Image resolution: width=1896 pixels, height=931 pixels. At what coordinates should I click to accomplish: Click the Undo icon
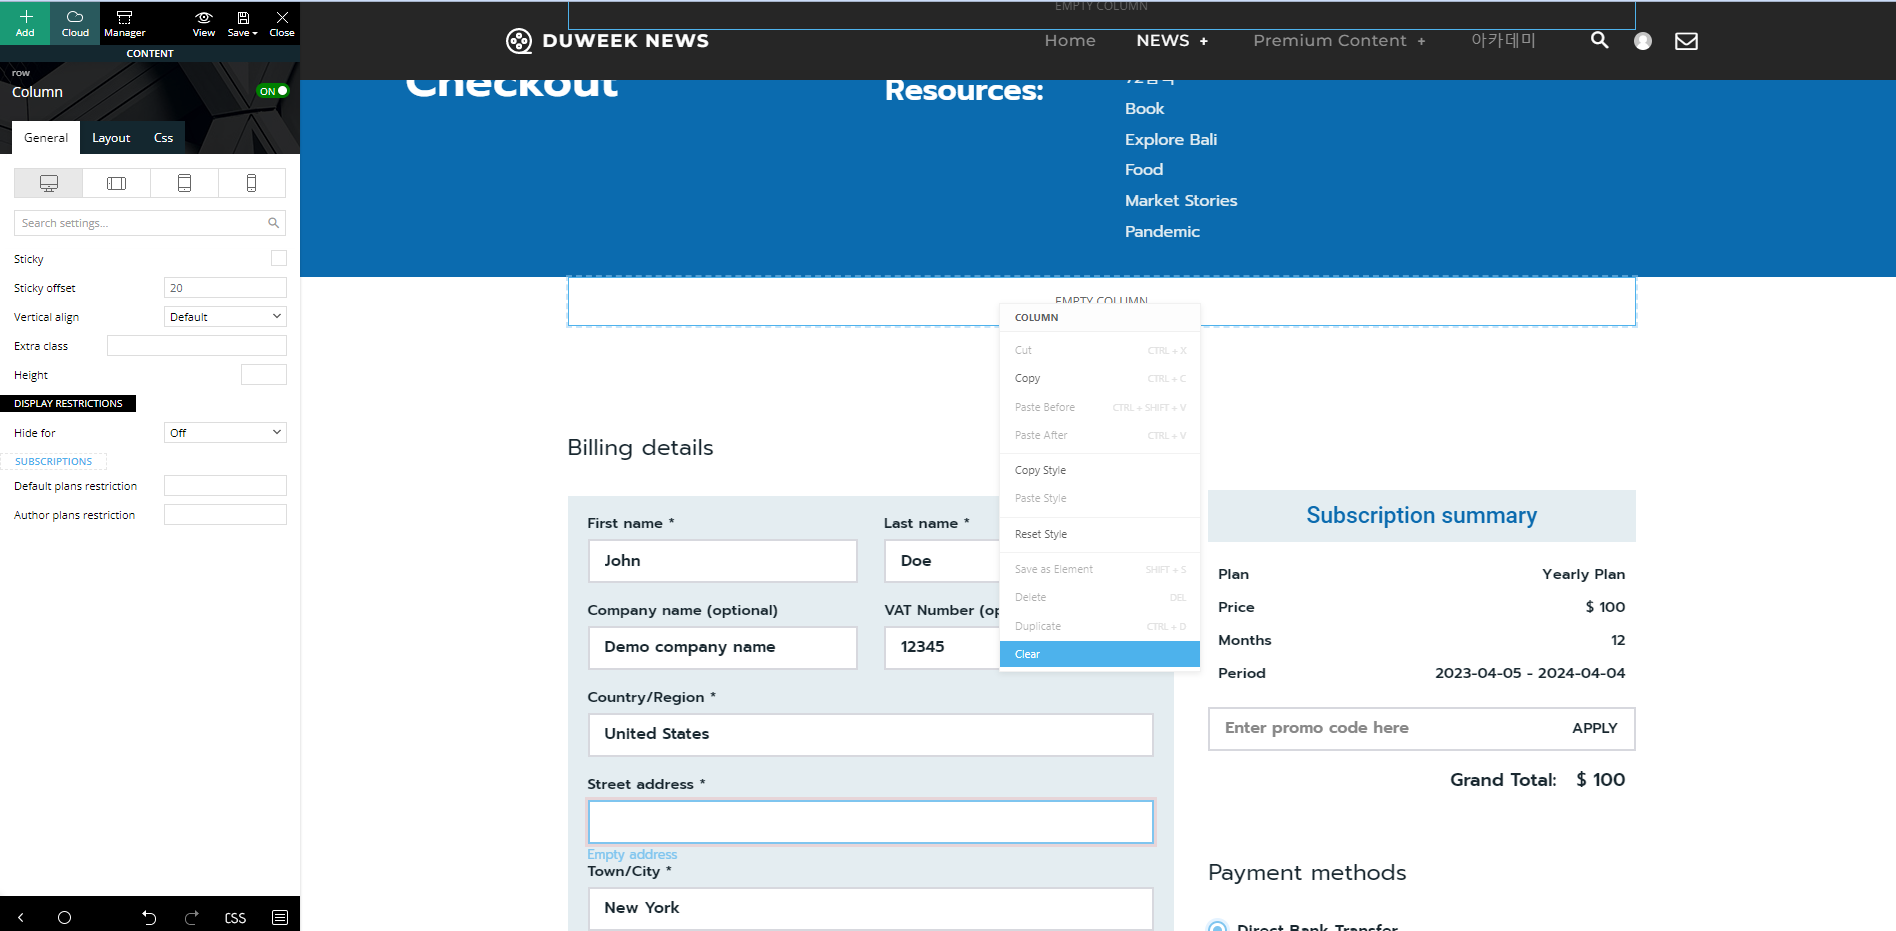(x=149, y=917)
